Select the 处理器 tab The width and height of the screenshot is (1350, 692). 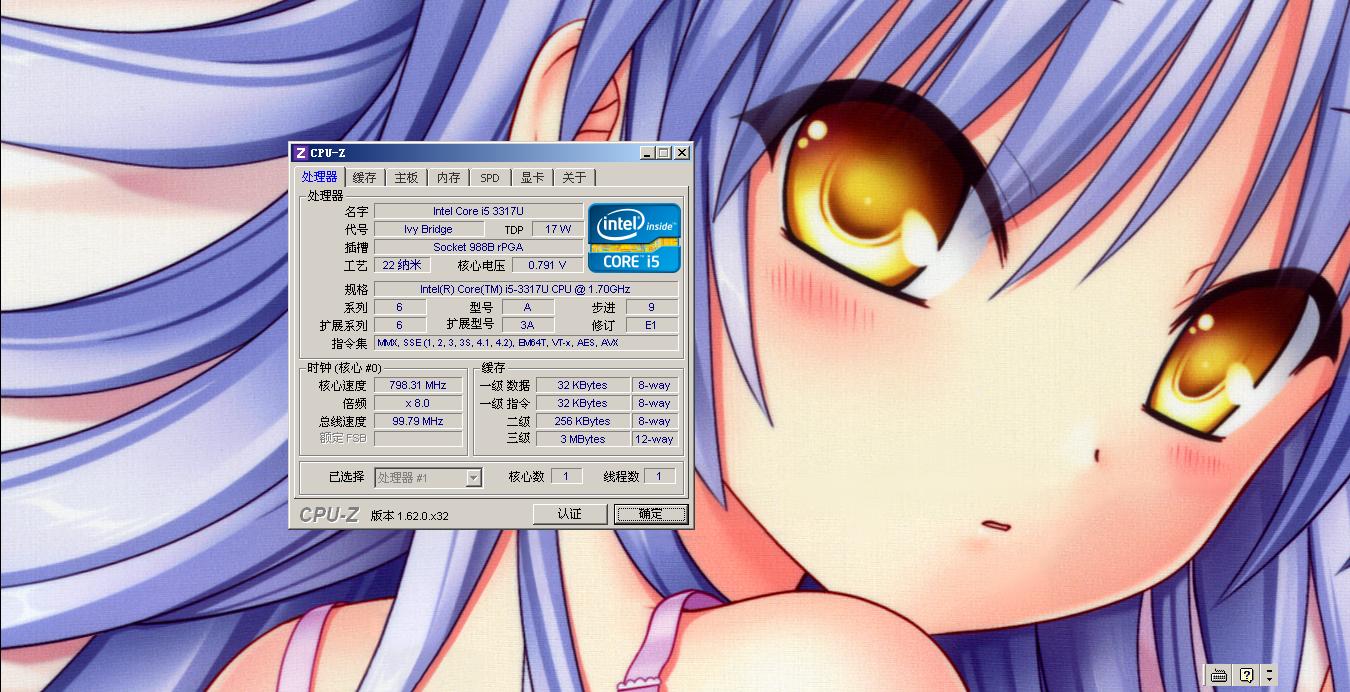320,177
